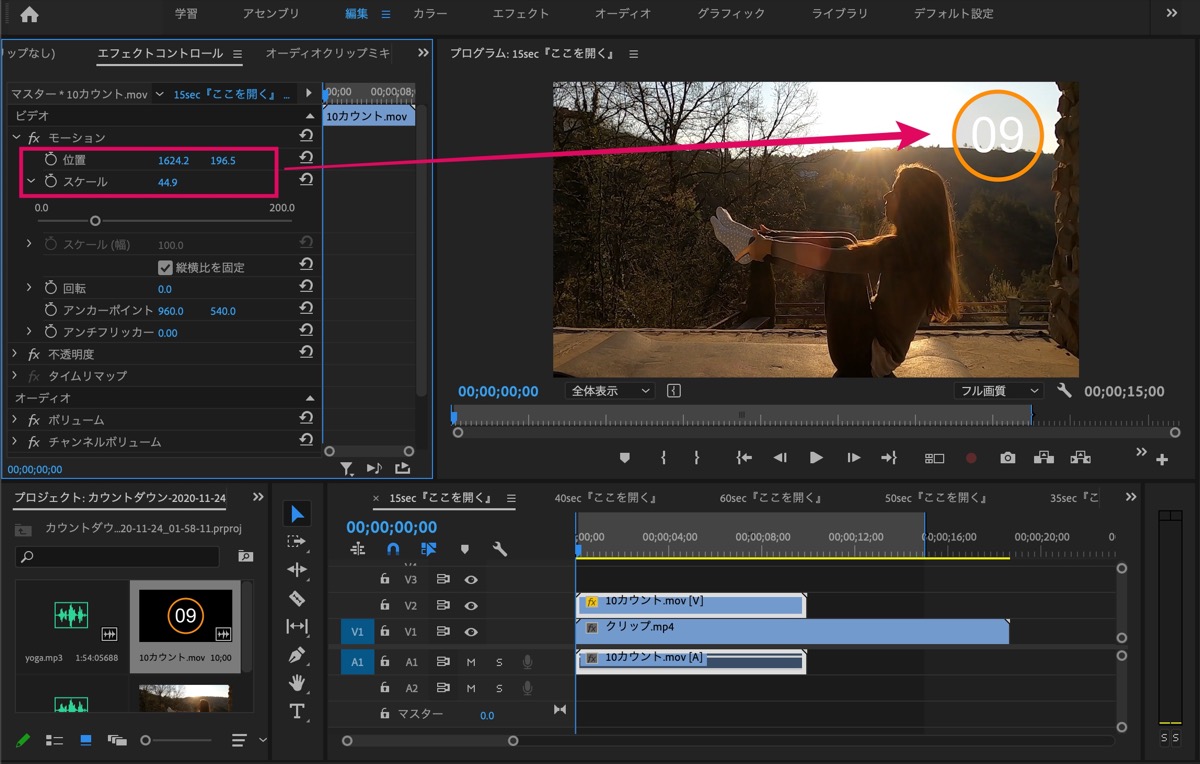The height and width of the screenshot is (764, 1200).
Task: Uncheck the 縦横比を固定 checkbox
Action: (x=166, y=267)
